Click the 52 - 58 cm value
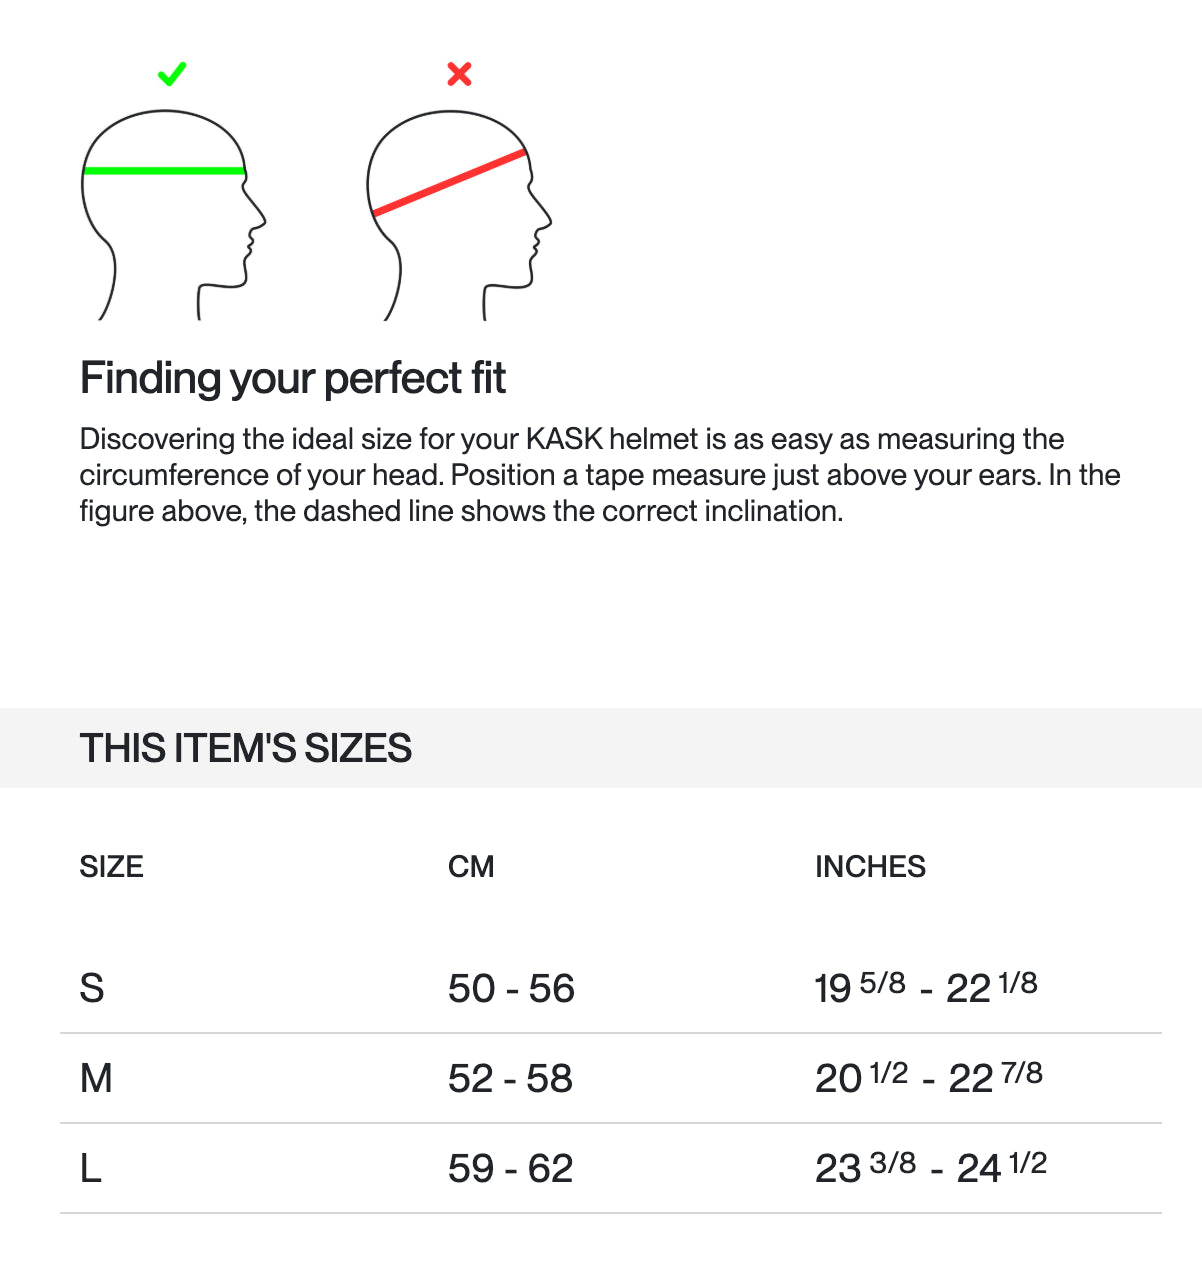Viewport: 1202px width, 1264px height. (x=510, y=1079)
